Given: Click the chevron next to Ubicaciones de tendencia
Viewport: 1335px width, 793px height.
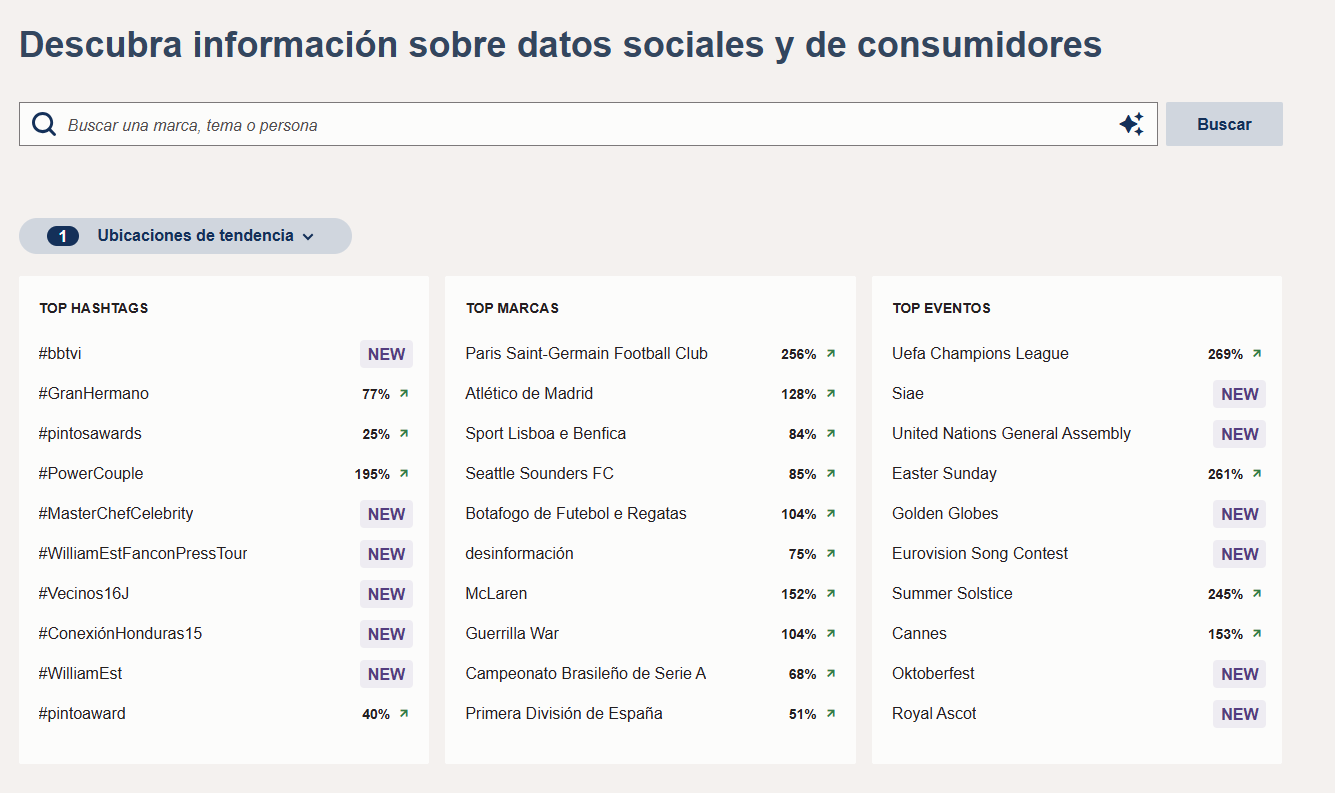Looking at the screenshot, I should pyautogui.click(x=308, y=237).
